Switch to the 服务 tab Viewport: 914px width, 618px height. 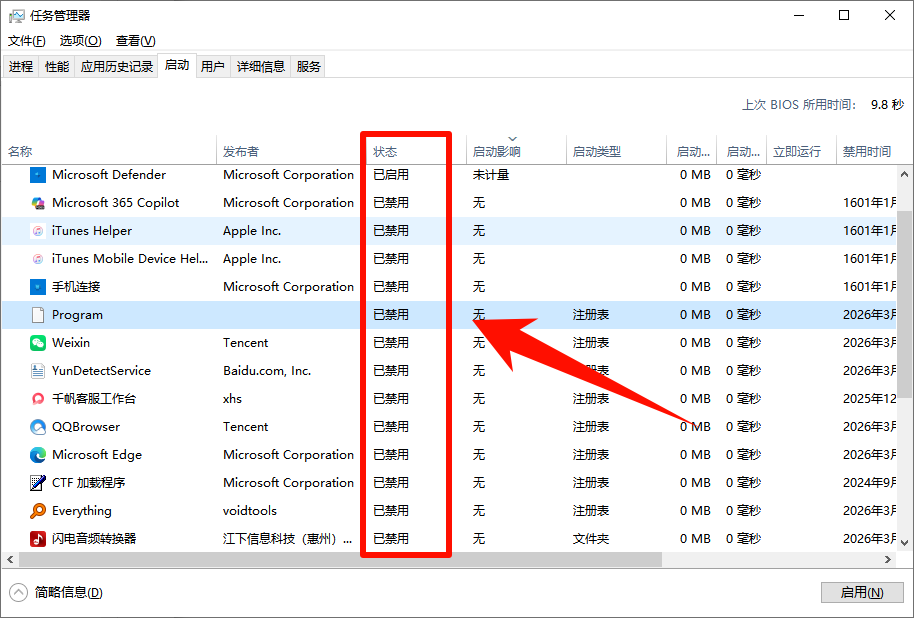click(308, 66)
